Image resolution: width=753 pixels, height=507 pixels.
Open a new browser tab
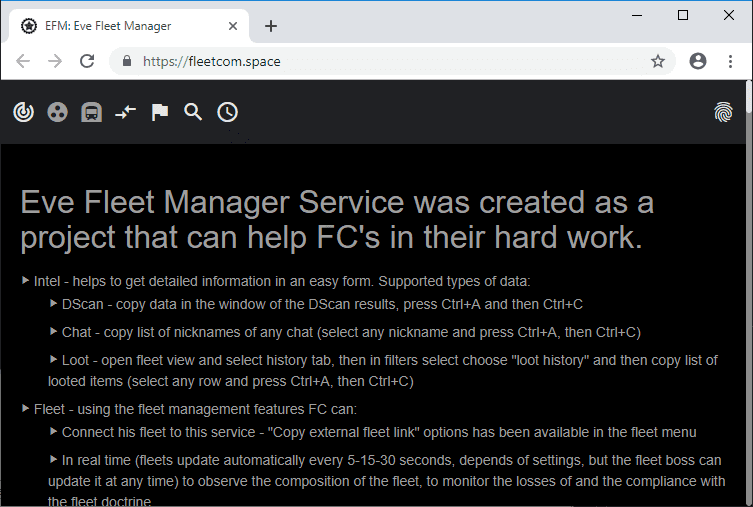270,26
